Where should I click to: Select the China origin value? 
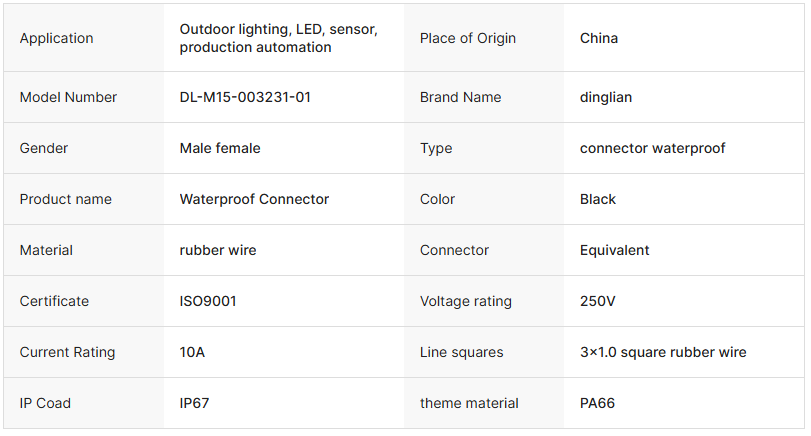click(x=599, y=38)
